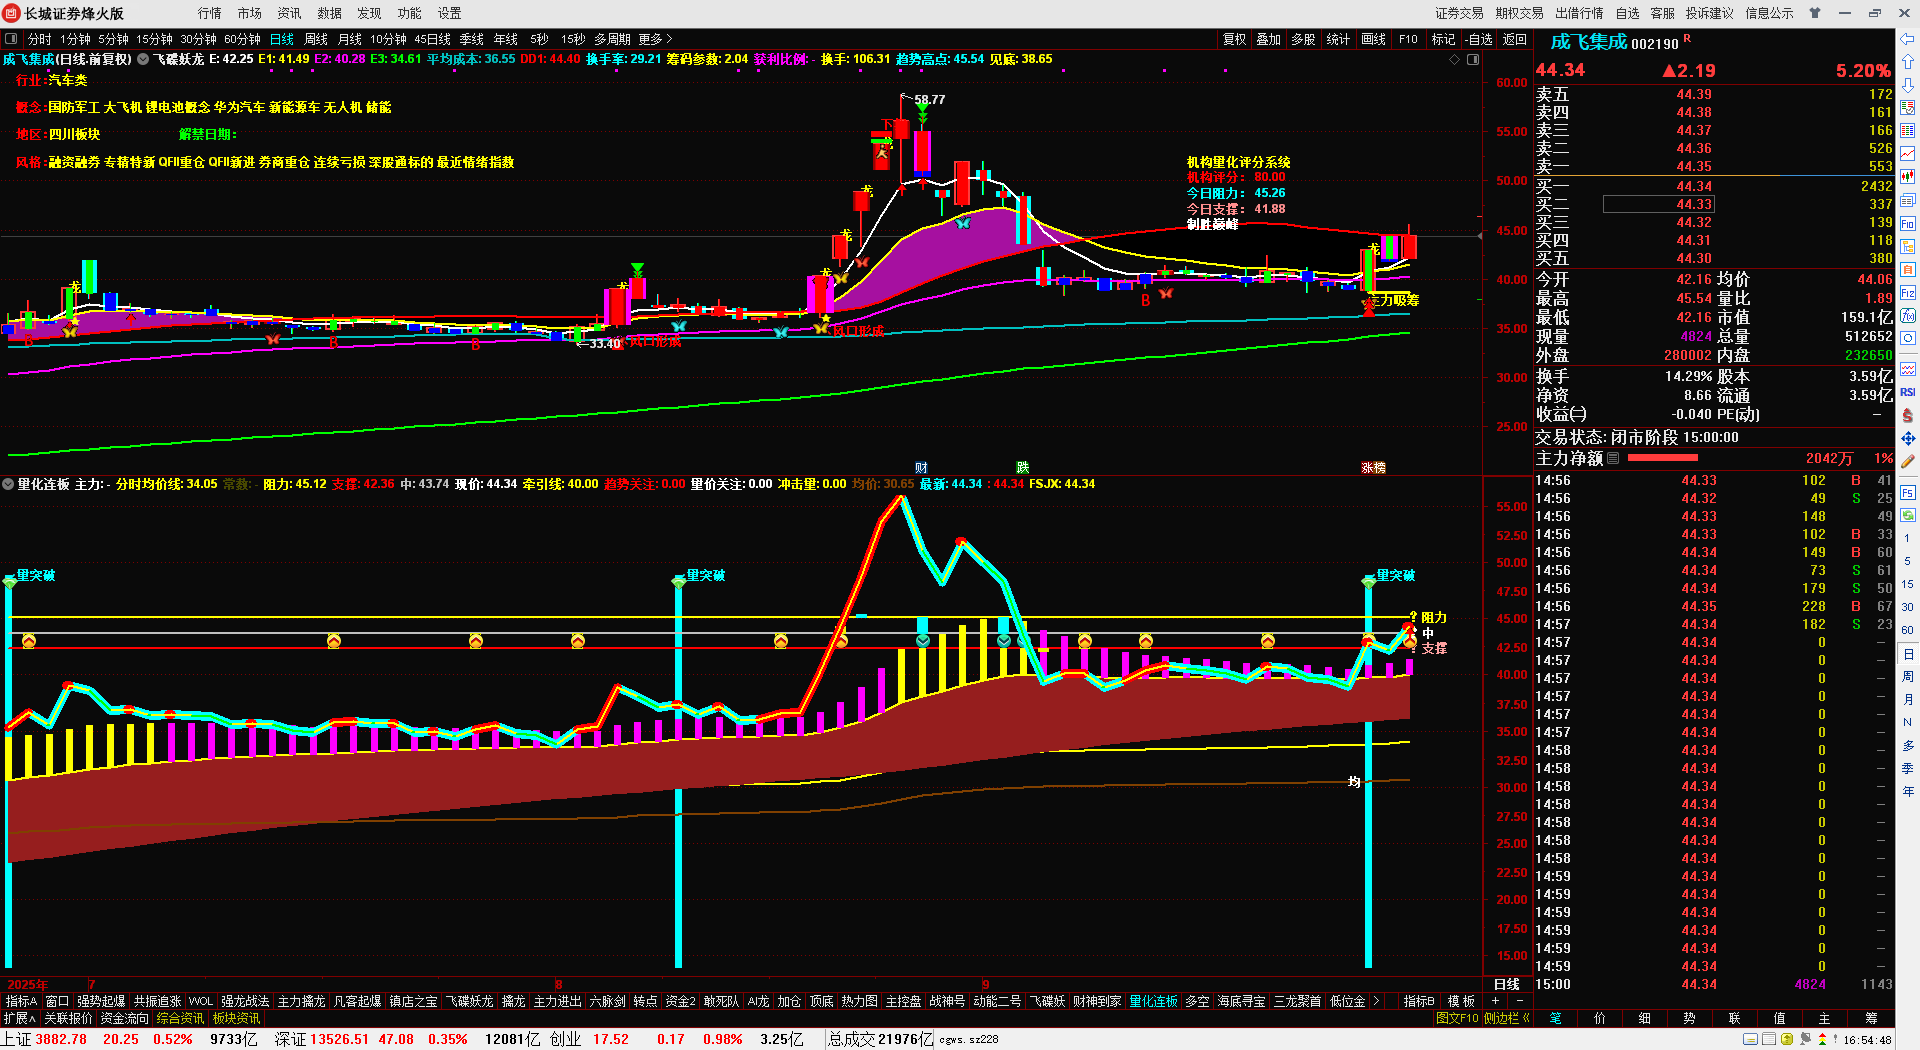The height and width of the screenshot is (1050, 1920).
Task: Click the 统计 statistics button
Action: [1338, 39]
